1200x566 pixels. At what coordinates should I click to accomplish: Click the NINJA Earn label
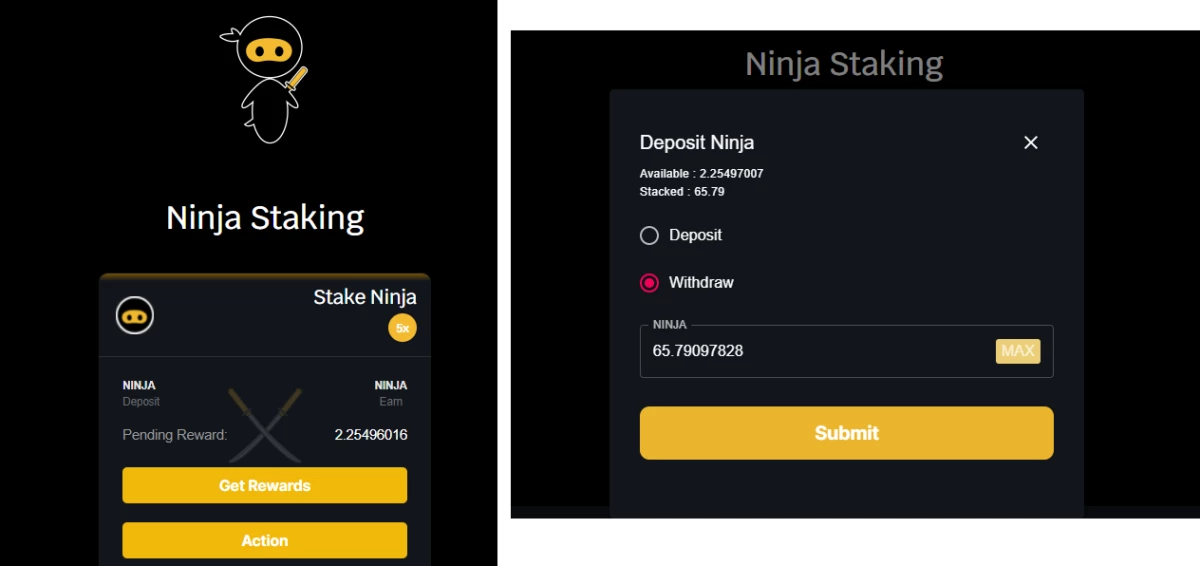391,393
